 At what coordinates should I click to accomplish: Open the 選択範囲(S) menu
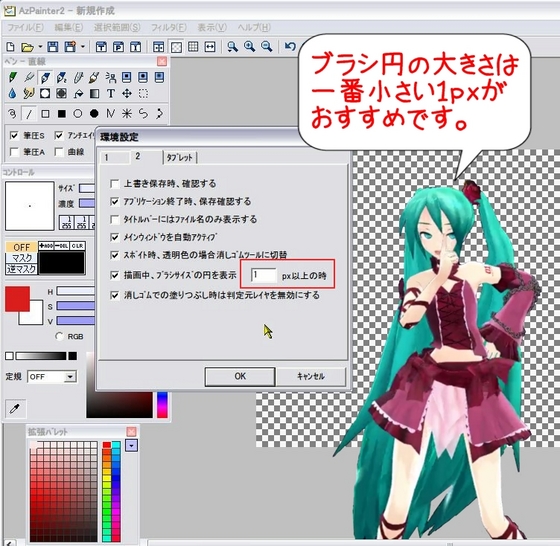[117, 27]
